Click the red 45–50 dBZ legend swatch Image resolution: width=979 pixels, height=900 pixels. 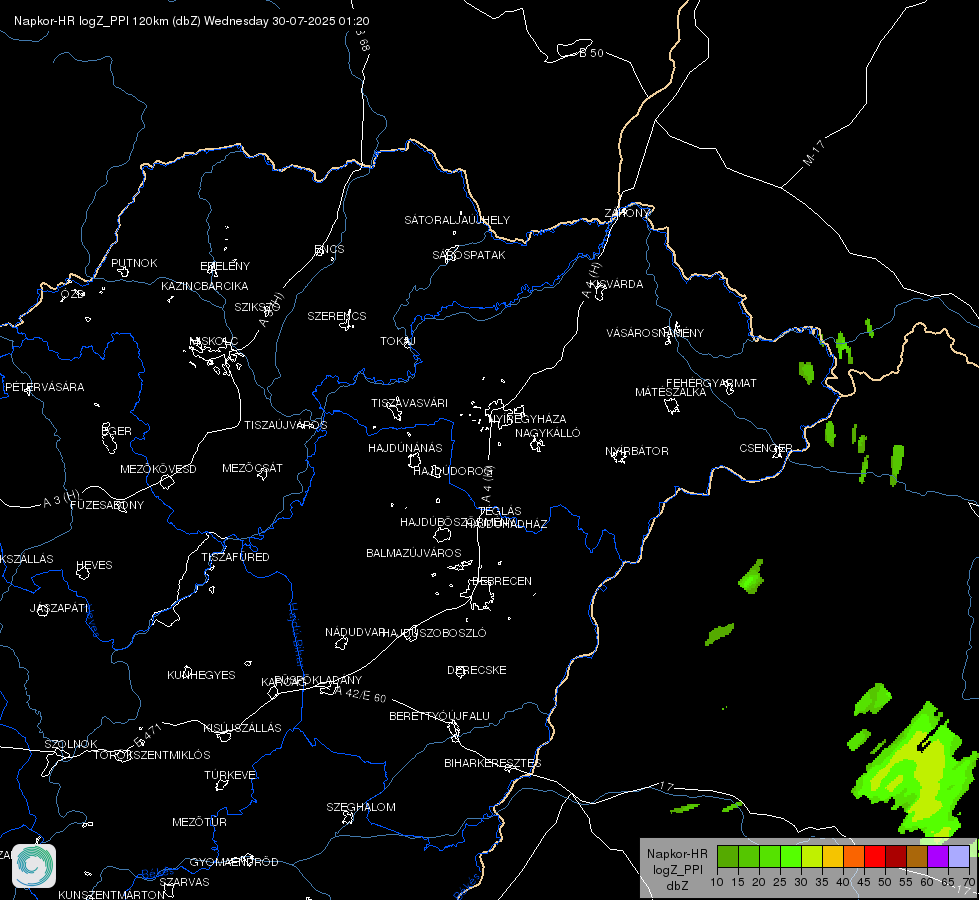click(875, 856)
